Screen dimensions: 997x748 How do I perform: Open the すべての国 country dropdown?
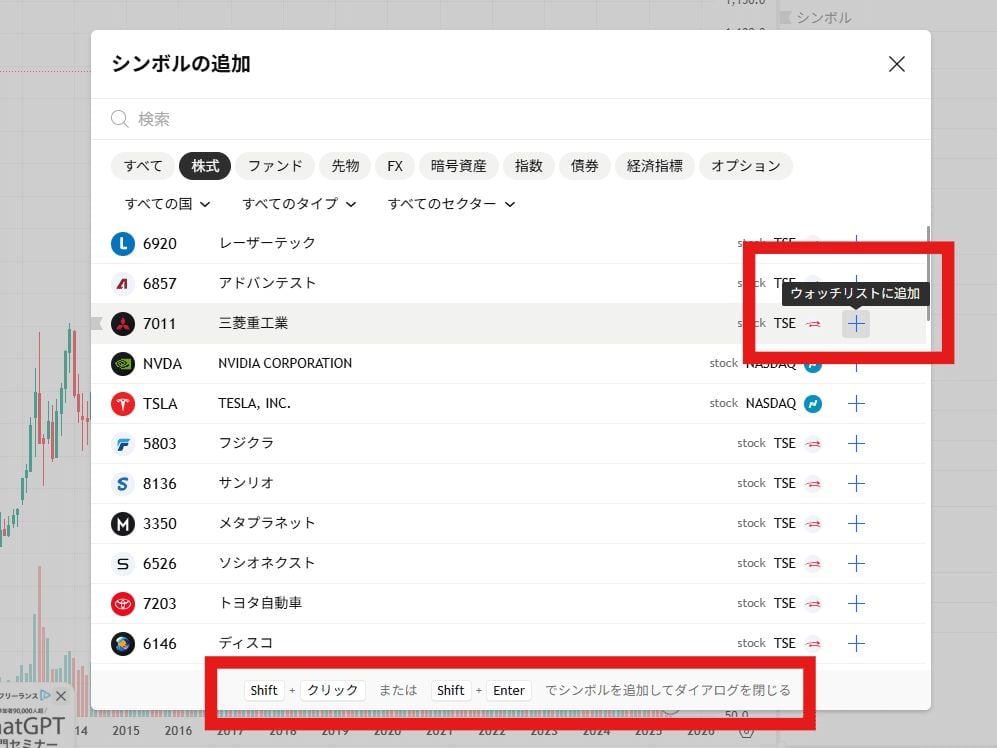point(167,204)
